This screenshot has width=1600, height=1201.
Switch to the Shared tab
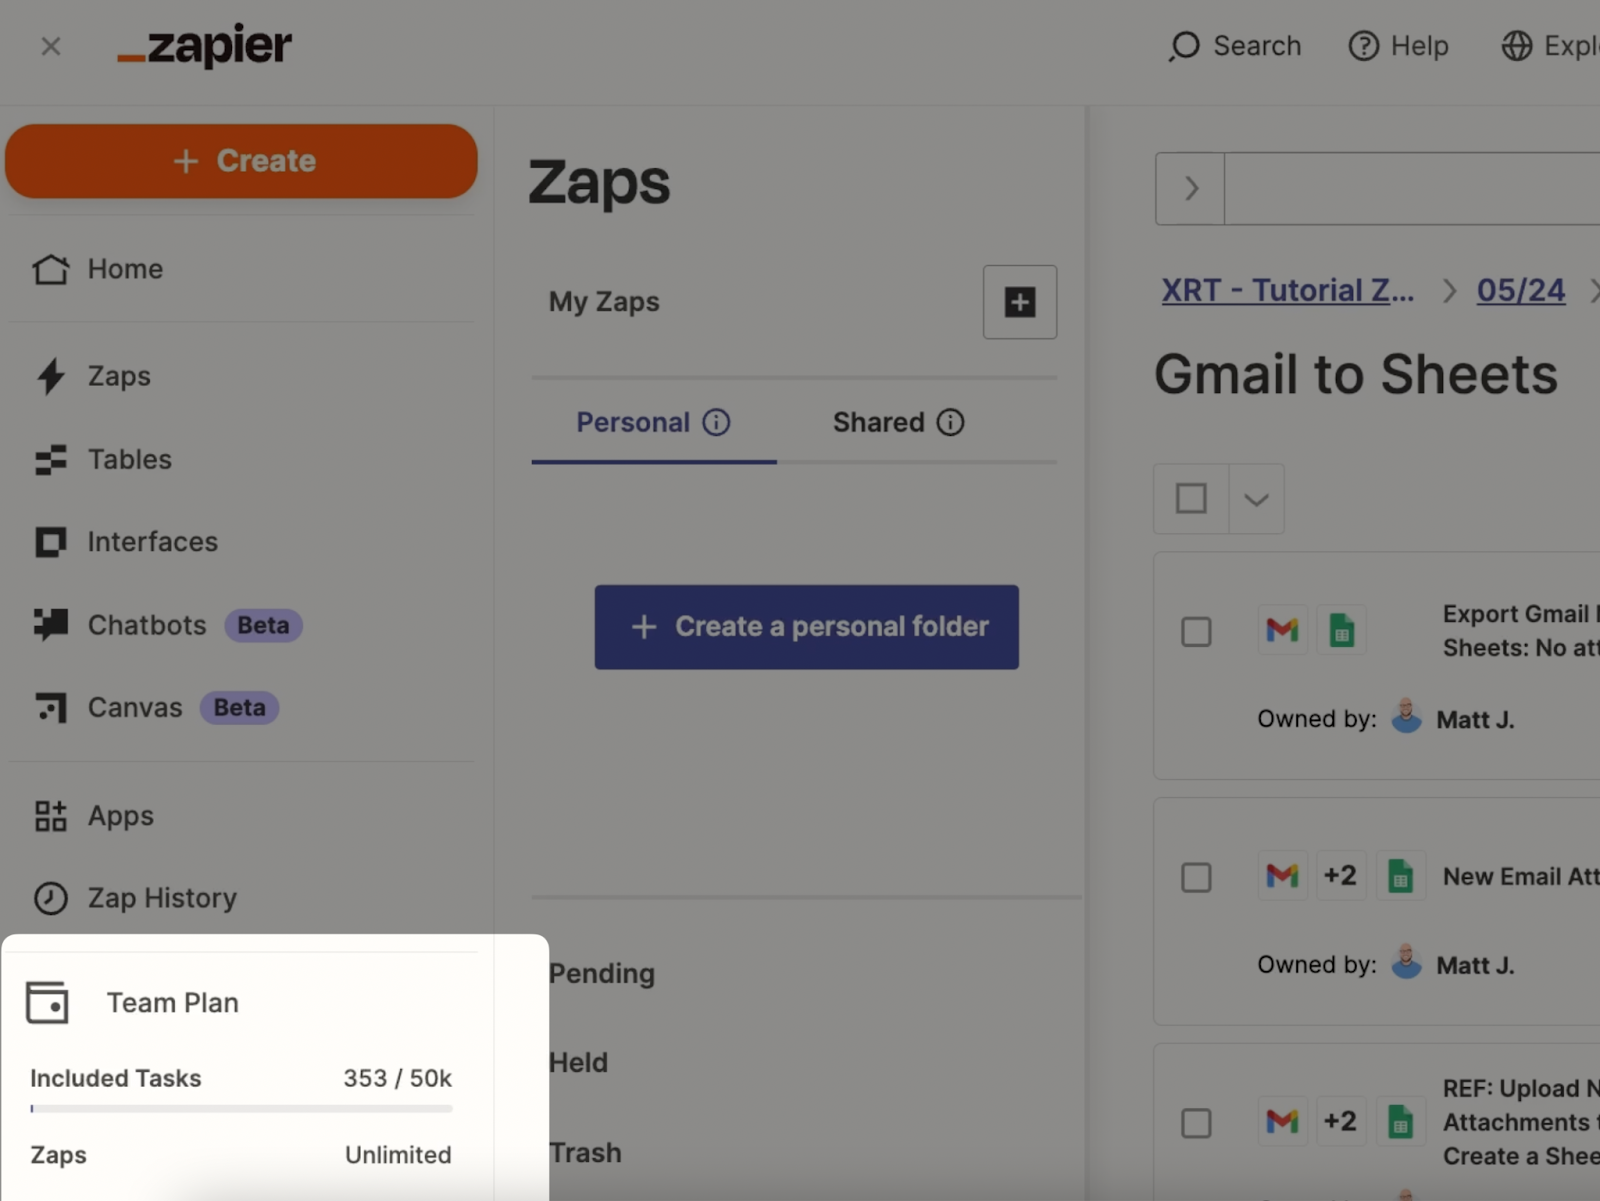click(x=898, y=423)
